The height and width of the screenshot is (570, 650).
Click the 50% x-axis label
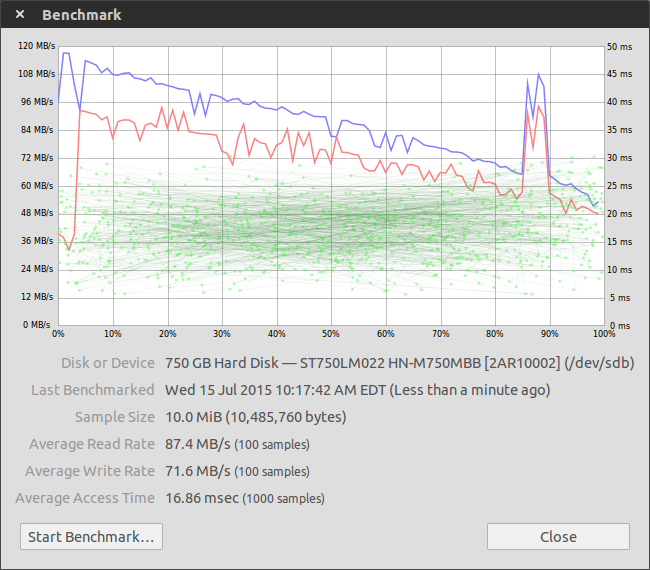pos(330,334)
